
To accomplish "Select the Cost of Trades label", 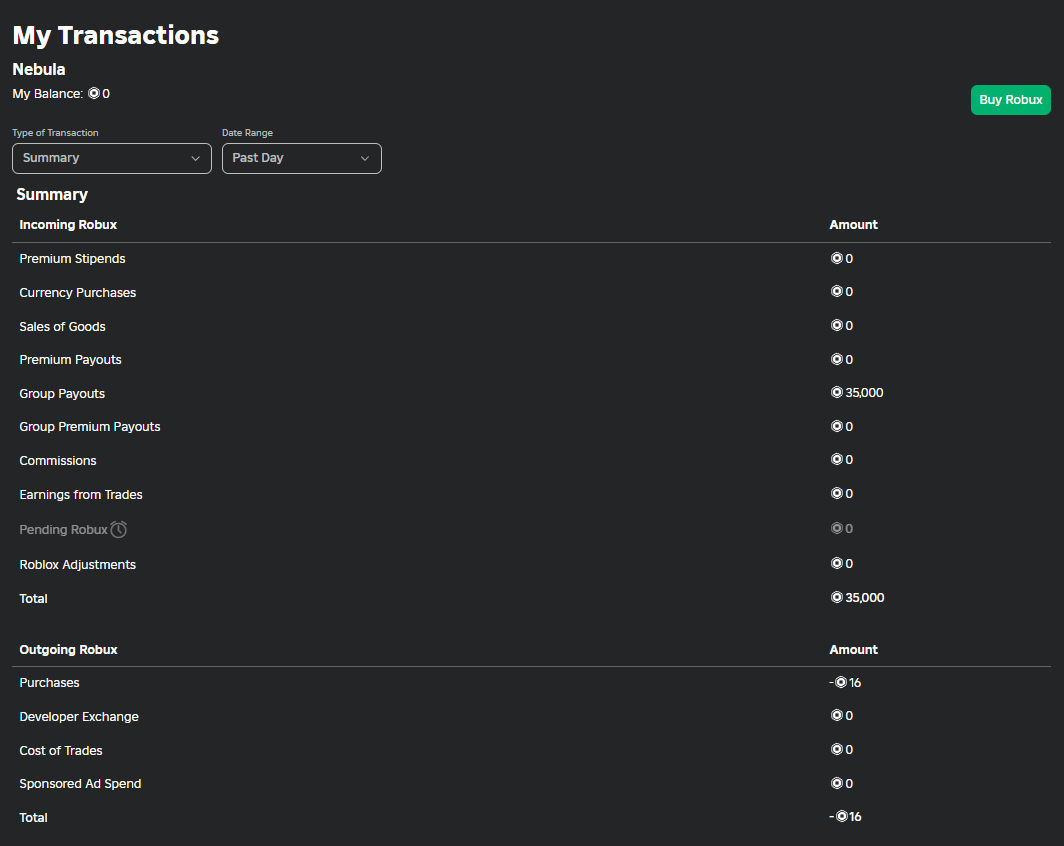I will coord(60,750).
